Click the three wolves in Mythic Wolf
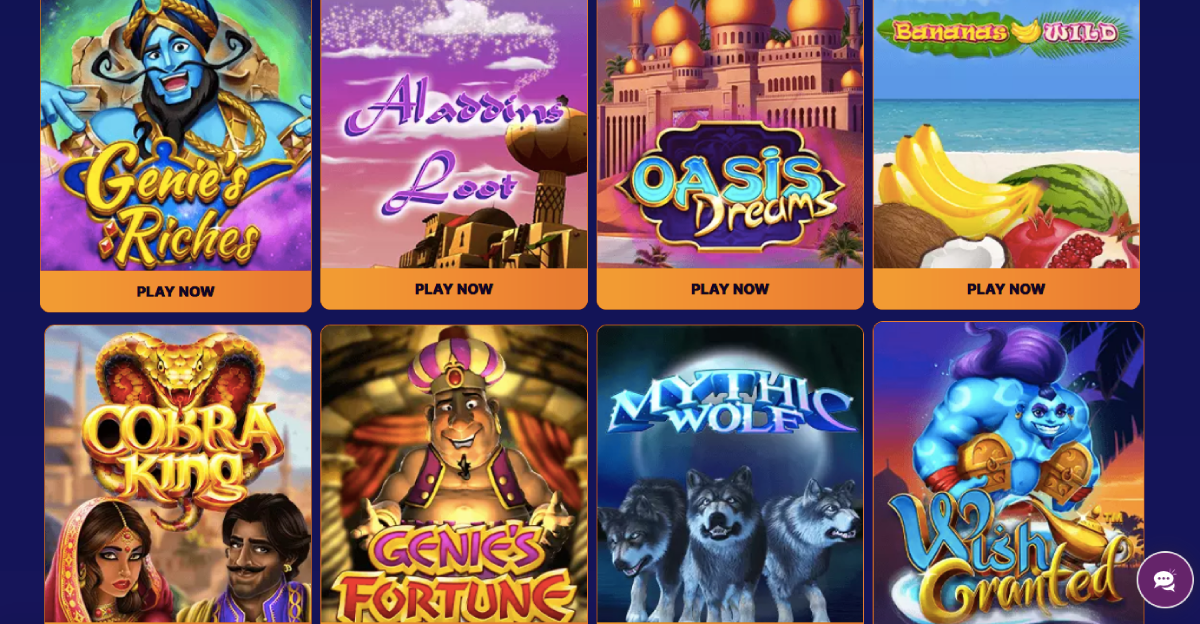The height and width of the screenshot is (624, 1200). tap(730, 540)
